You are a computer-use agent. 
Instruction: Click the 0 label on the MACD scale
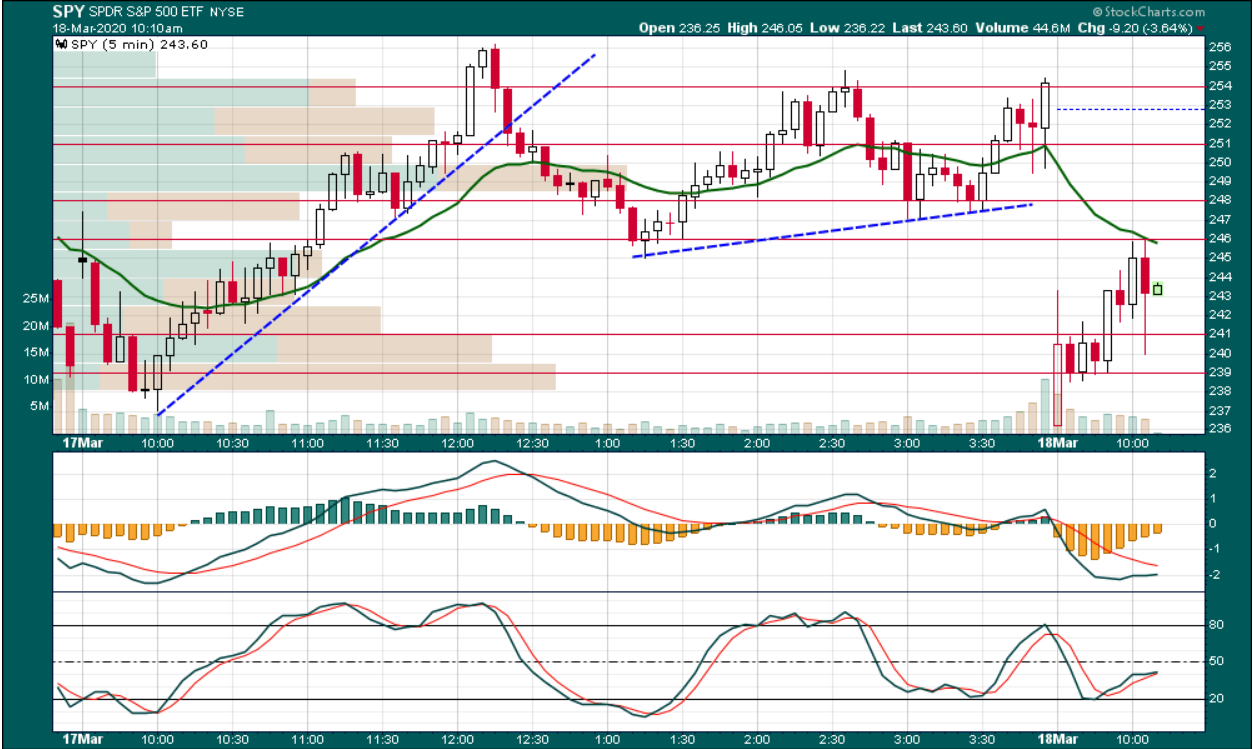pyautogui.click(x=1212, y=523)
